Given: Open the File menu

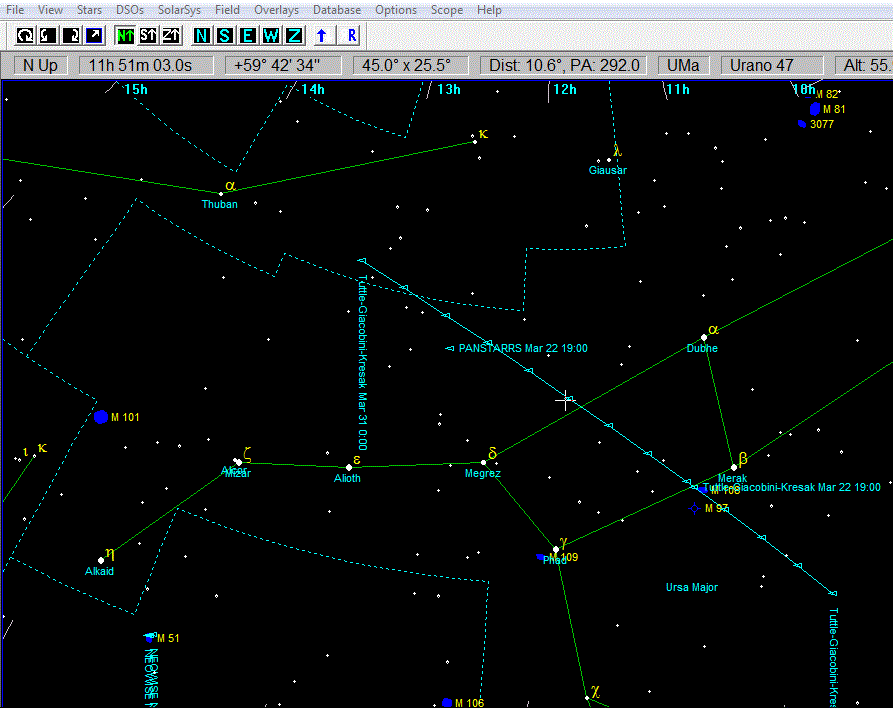Looking at the screenshot, I should click(x=15, y=10).
